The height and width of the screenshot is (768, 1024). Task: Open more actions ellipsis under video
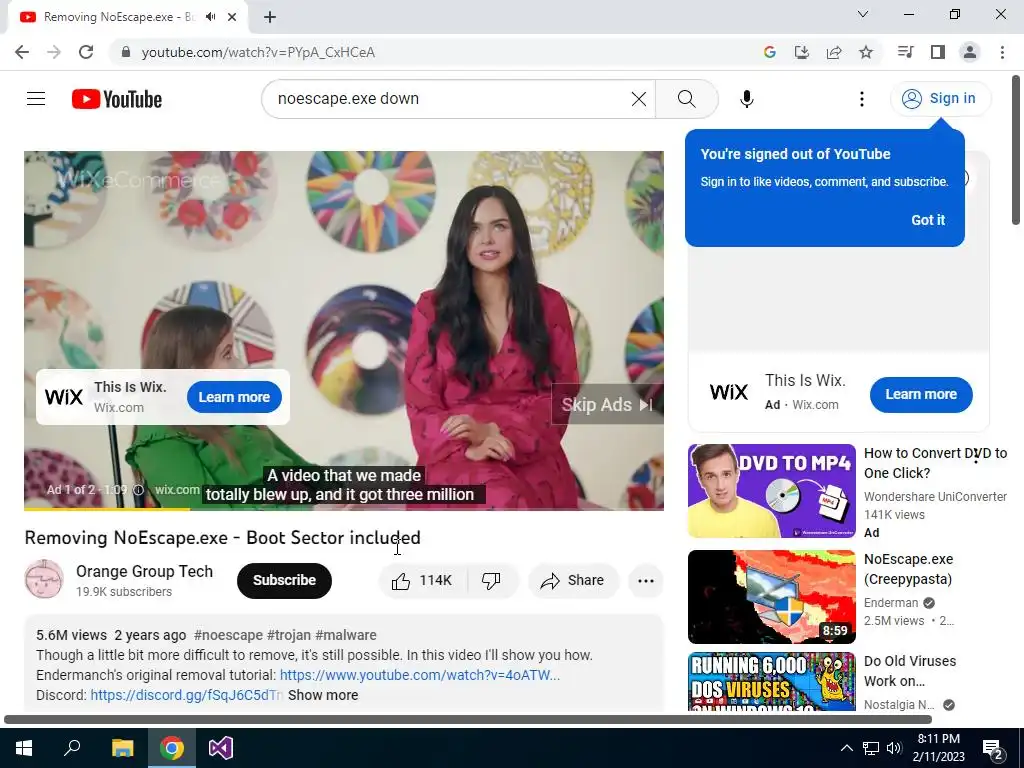645,581
